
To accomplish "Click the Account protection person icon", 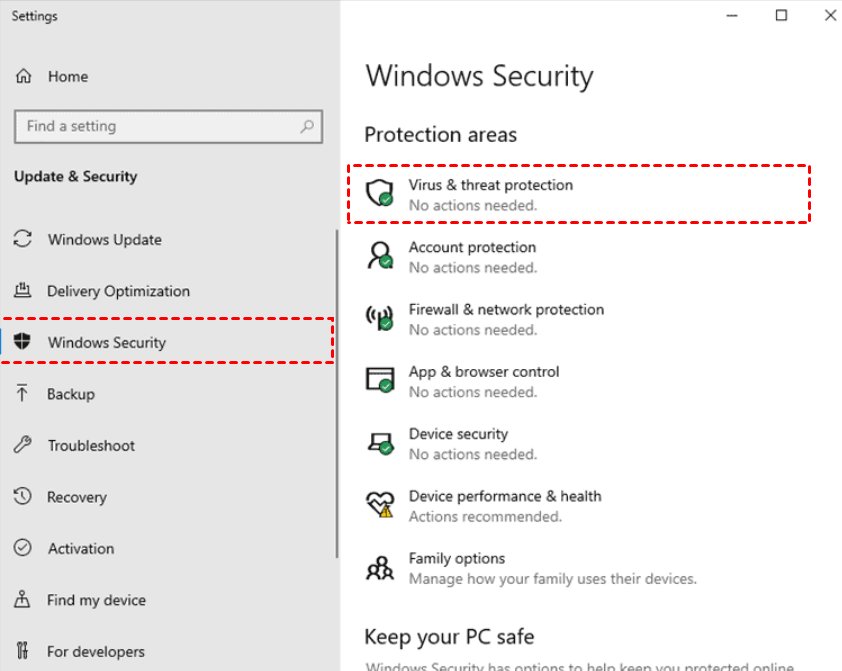I will (x=379, y=256).
